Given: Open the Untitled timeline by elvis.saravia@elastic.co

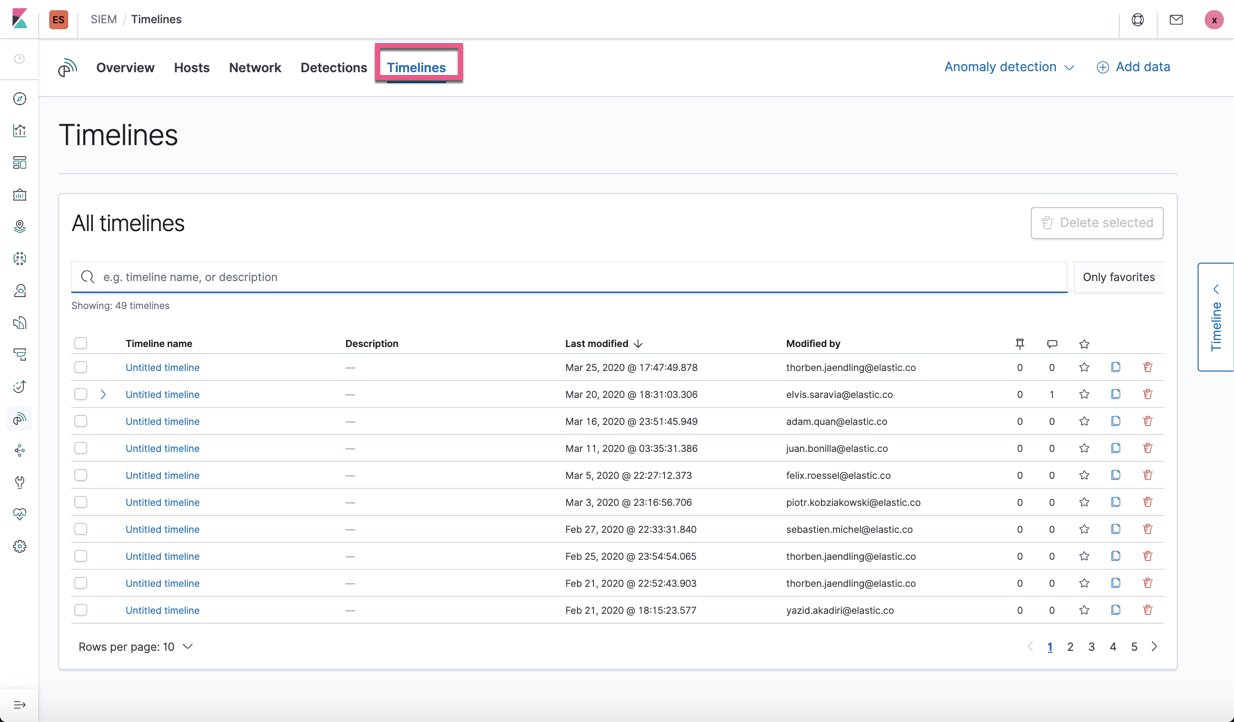Looking at the screenshot, I should [x=162, y=394].
